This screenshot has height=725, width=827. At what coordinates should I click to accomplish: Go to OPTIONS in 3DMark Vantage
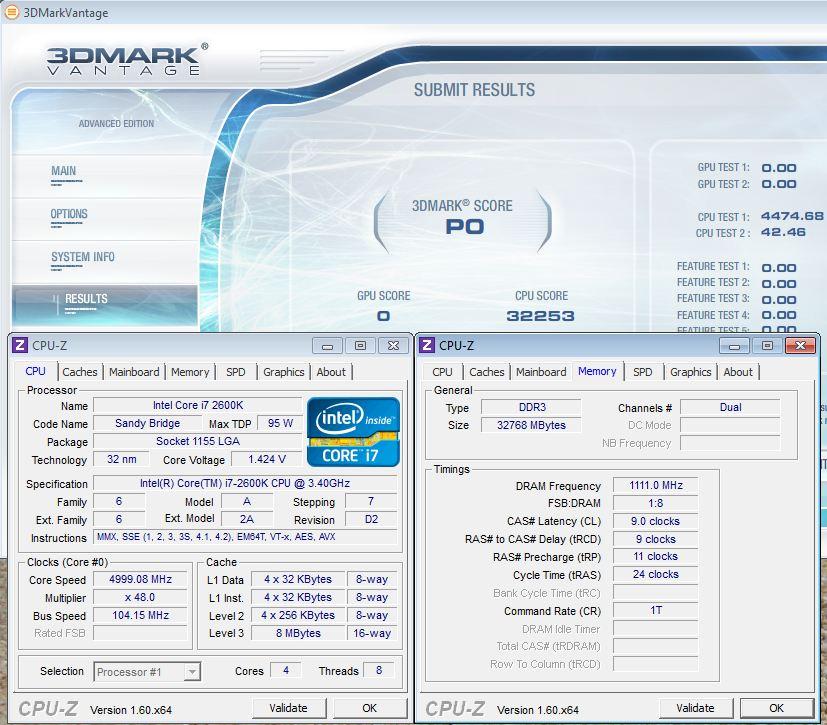coord(69,214)
